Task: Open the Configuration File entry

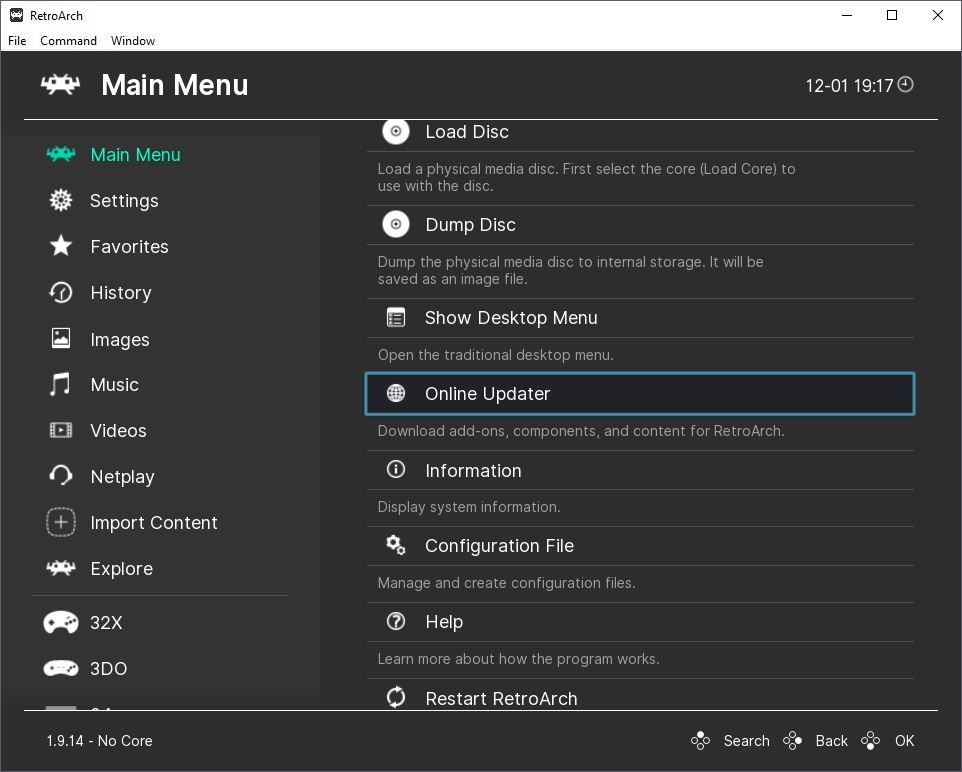Action: coord(499,545)
